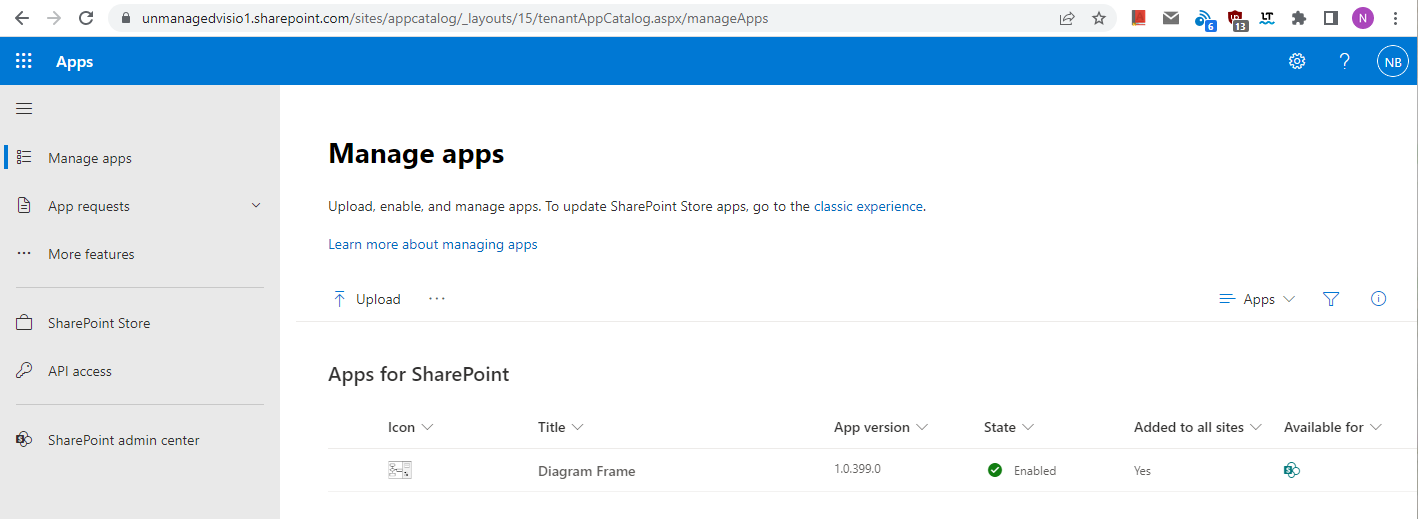Click the green Enabled check icon
The height and width of the screenshot is (519, 1418).
[x=995, y=470]
